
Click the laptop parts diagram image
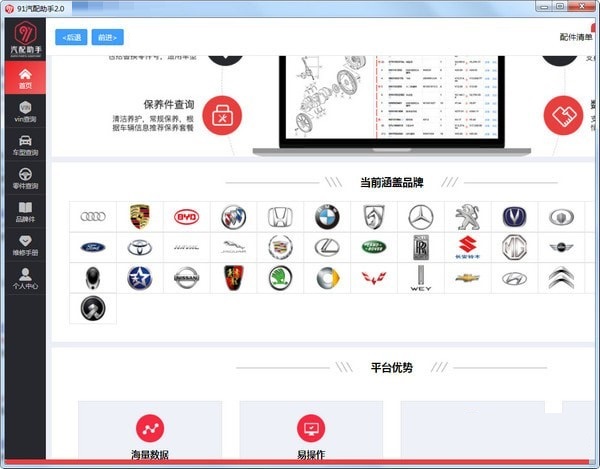tap(392, 106)
